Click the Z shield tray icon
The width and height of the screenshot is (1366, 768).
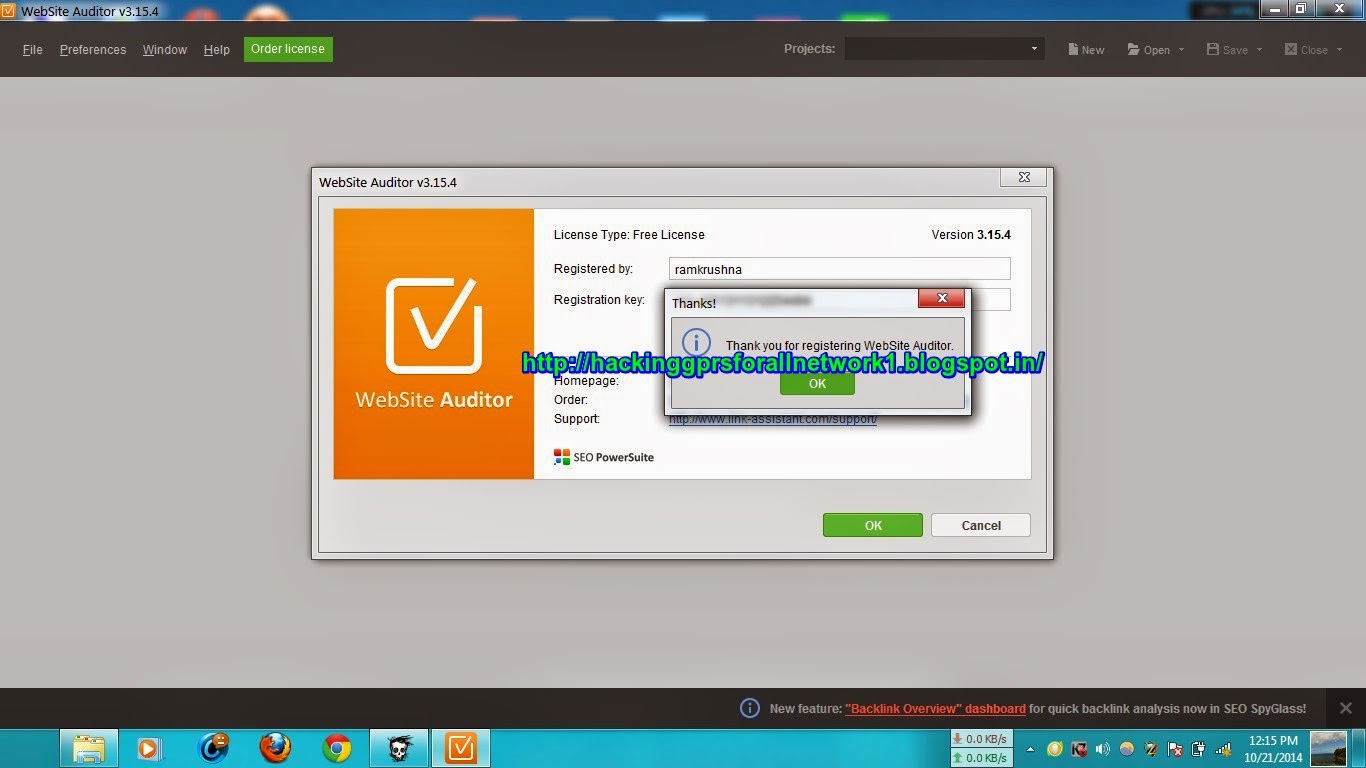pyautogui.click(x=1151, y=748)
